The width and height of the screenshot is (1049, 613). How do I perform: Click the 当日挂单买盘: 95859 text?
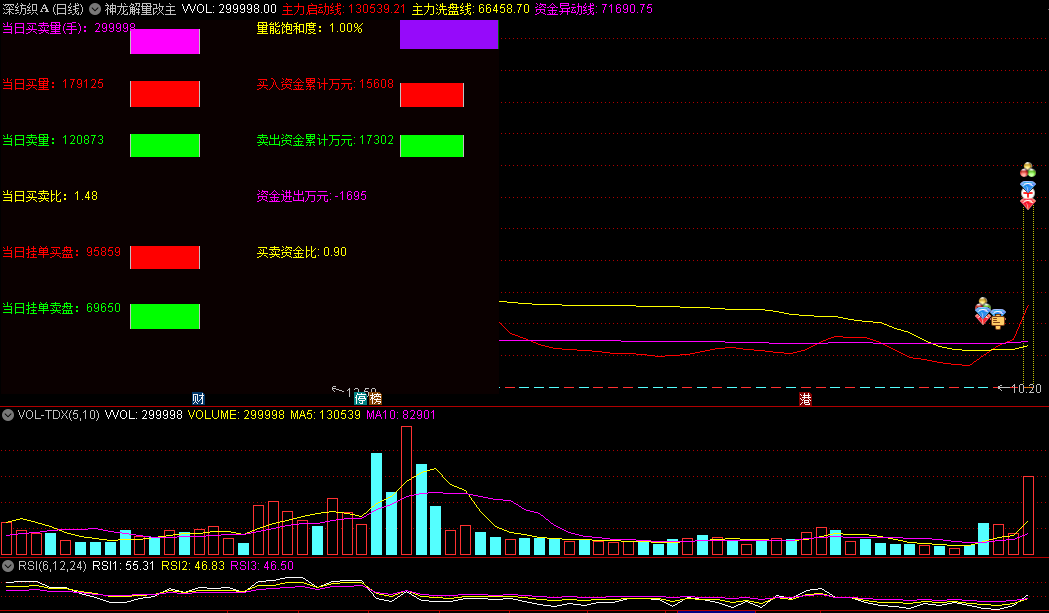[x=62, y=252]
